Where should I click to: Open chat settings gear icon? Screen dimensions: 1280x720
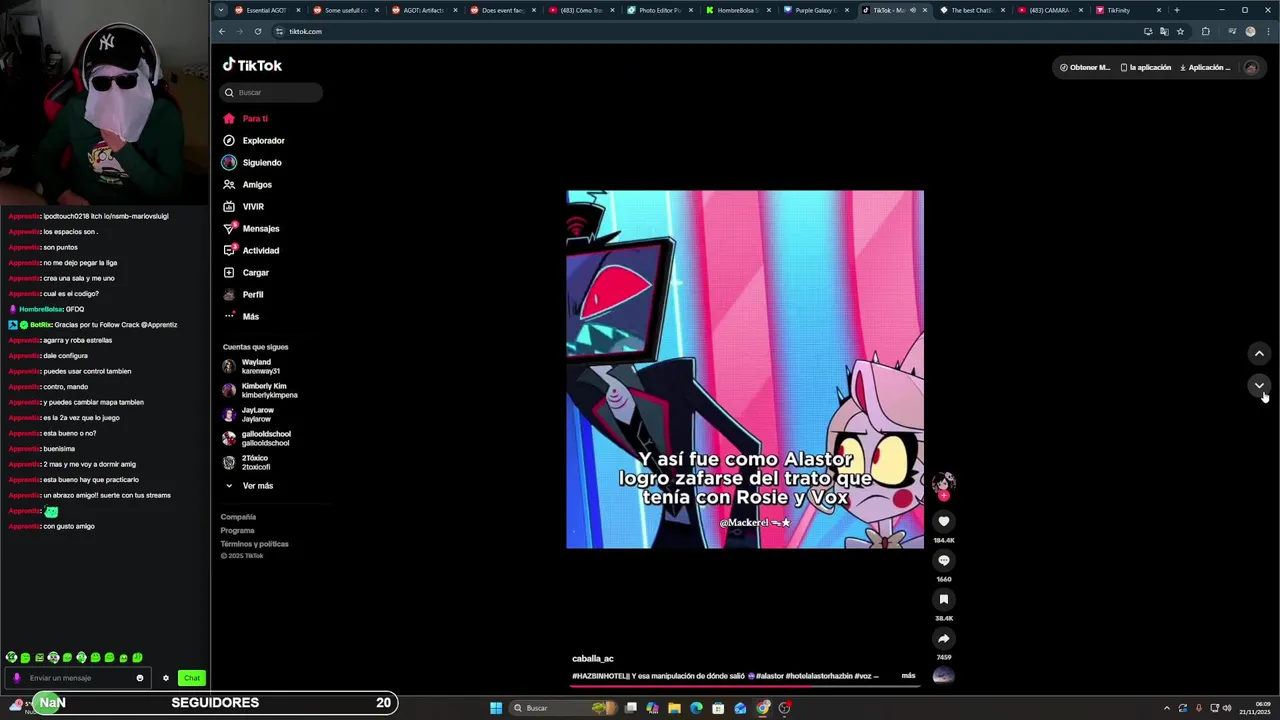(166, 678)
